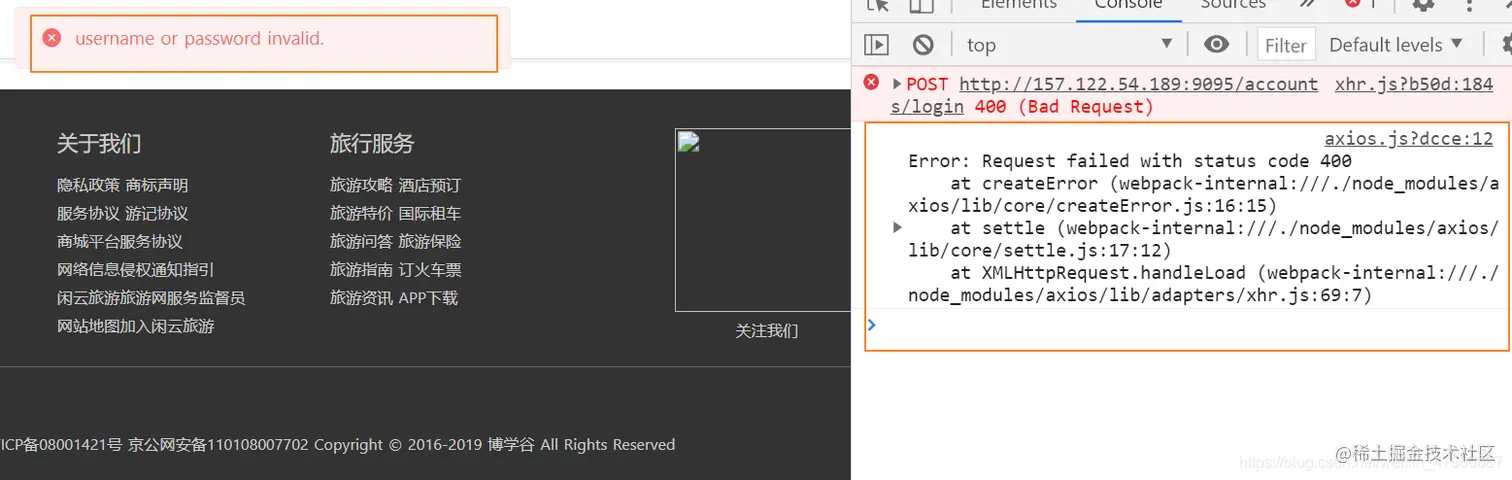Click the 'Error: Request failed with status code 400' line
Image resolution: width=1512 pixels, height=480 pixels.
pyautogui.click(x=1130, y=161)
